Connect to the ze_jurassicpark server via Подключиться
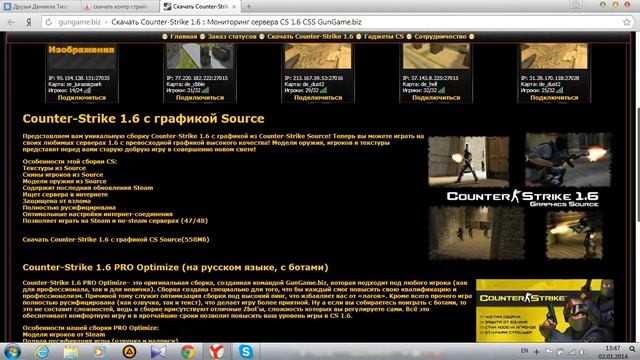Viewport: 640px width, 360px height. click(82, 98)
